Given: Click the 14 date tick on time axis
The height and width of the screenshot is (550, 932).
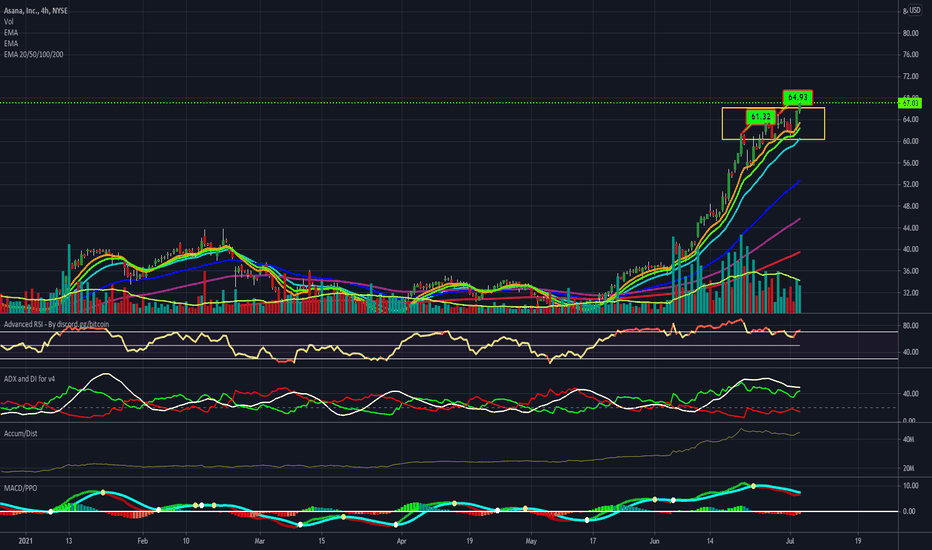Looking at the screenshot, I should pyautogui.click(x=710, y=541).
